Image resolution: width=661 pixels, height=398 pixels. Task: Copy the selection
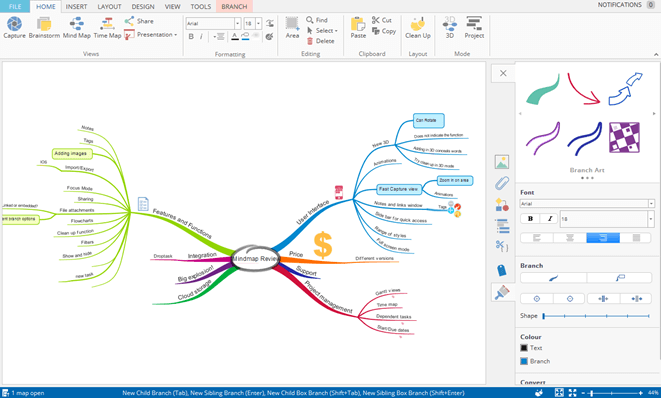[384, 31]
